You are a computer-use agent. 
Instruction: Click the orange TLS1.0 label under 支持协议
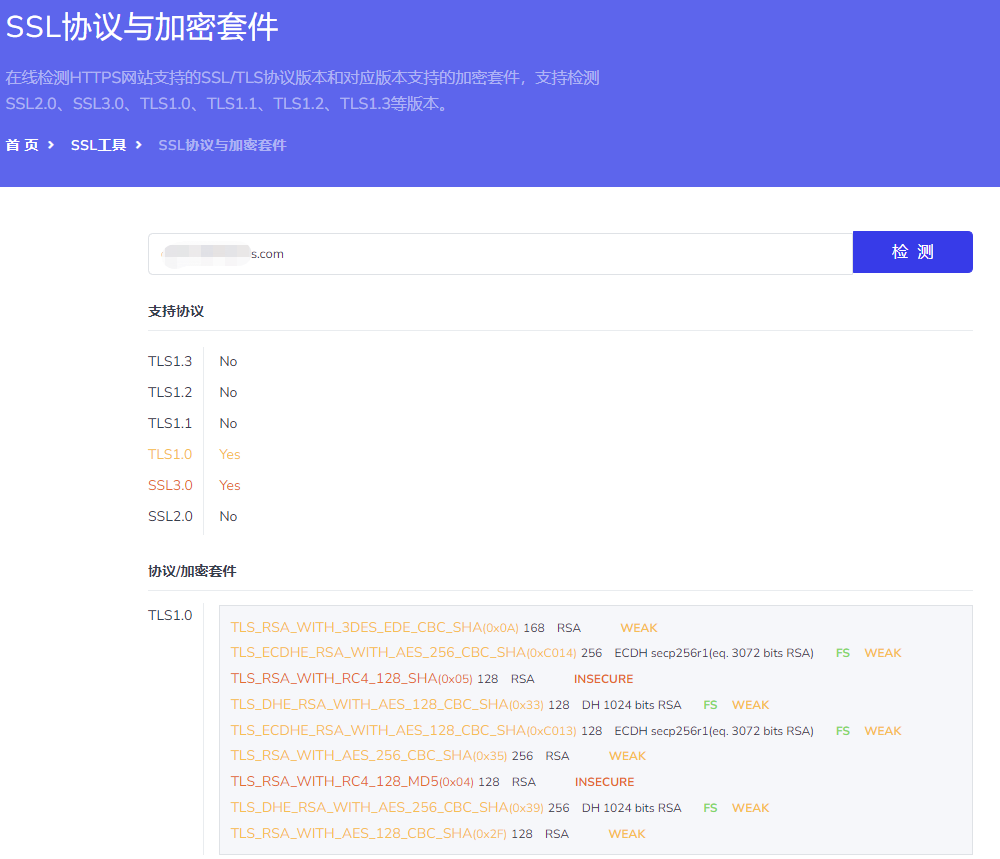[170, 454]
